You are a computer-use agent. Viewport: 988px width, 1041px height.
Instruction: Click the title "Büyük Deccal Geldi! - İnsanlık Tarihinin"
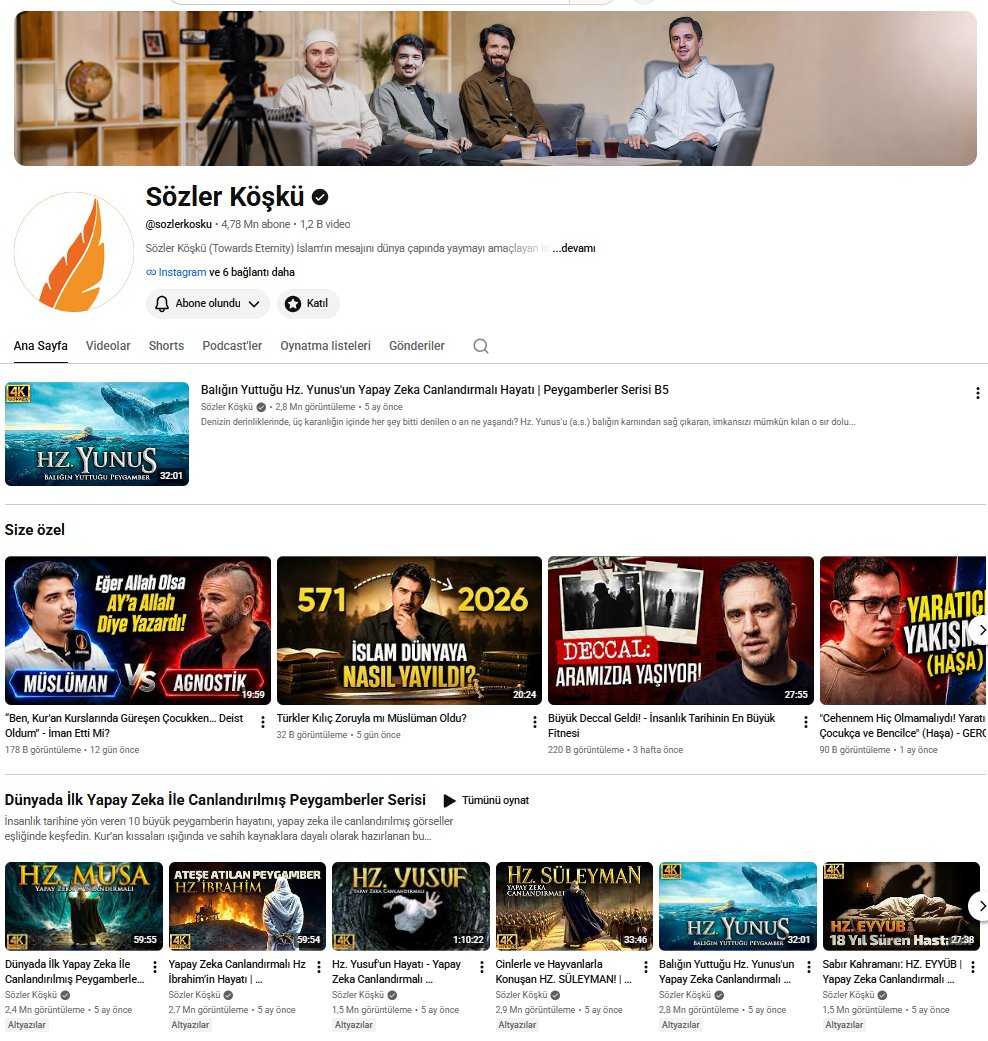pos(661,726)
